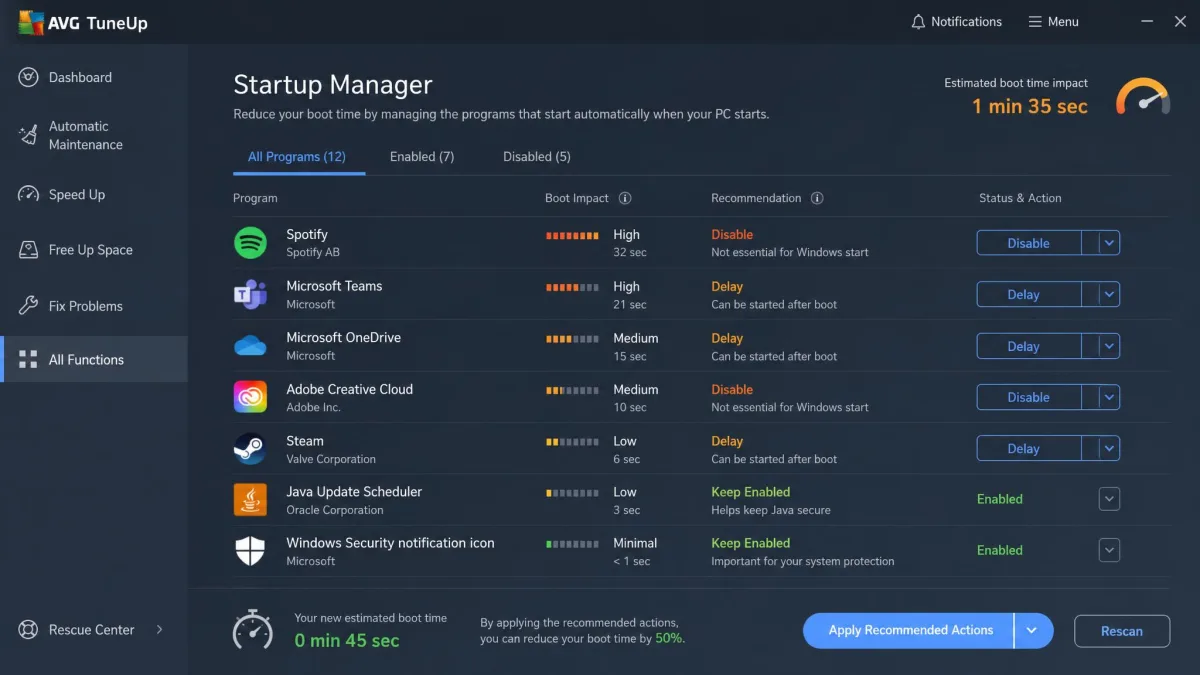1200x675 pixels.
Task: Open the Dashboard sidebar icon
Action: (x=28, y=77)
